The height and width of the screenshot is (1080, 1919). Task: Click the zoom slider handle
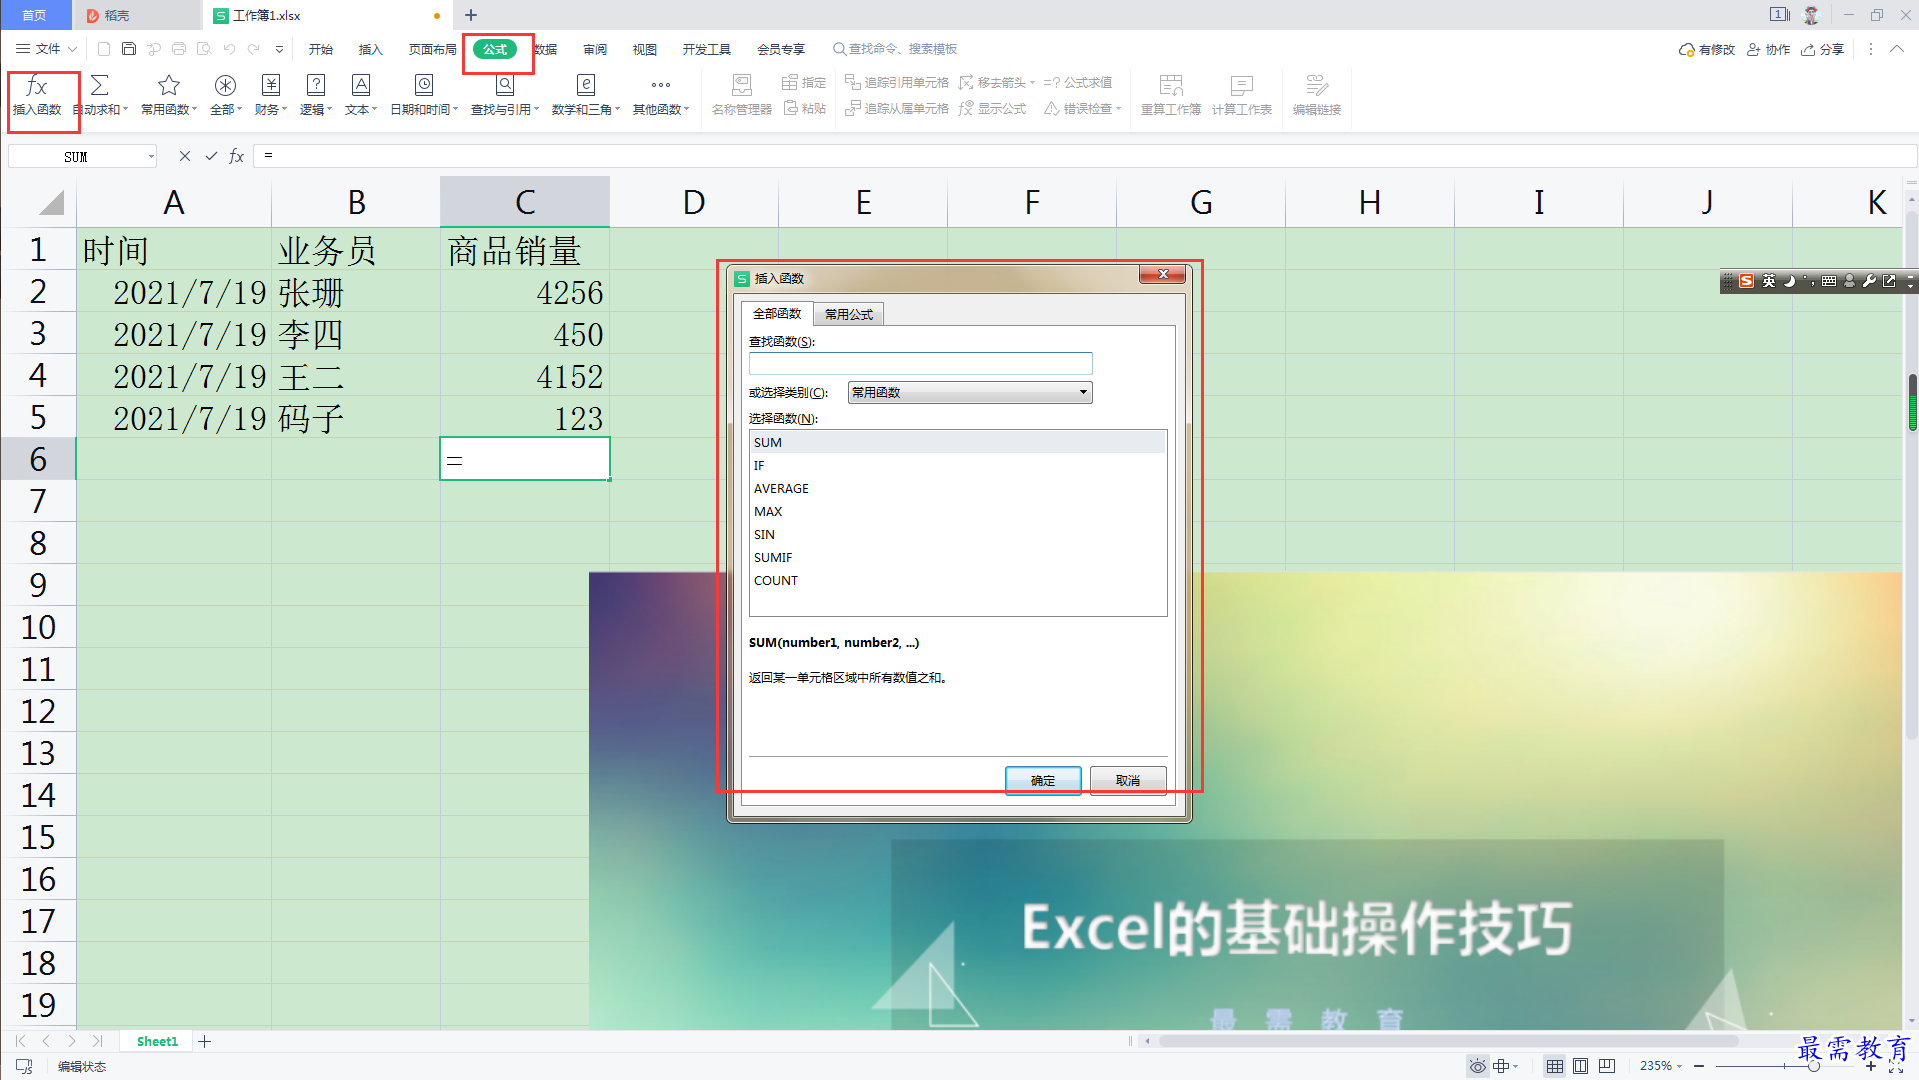1813,1066
